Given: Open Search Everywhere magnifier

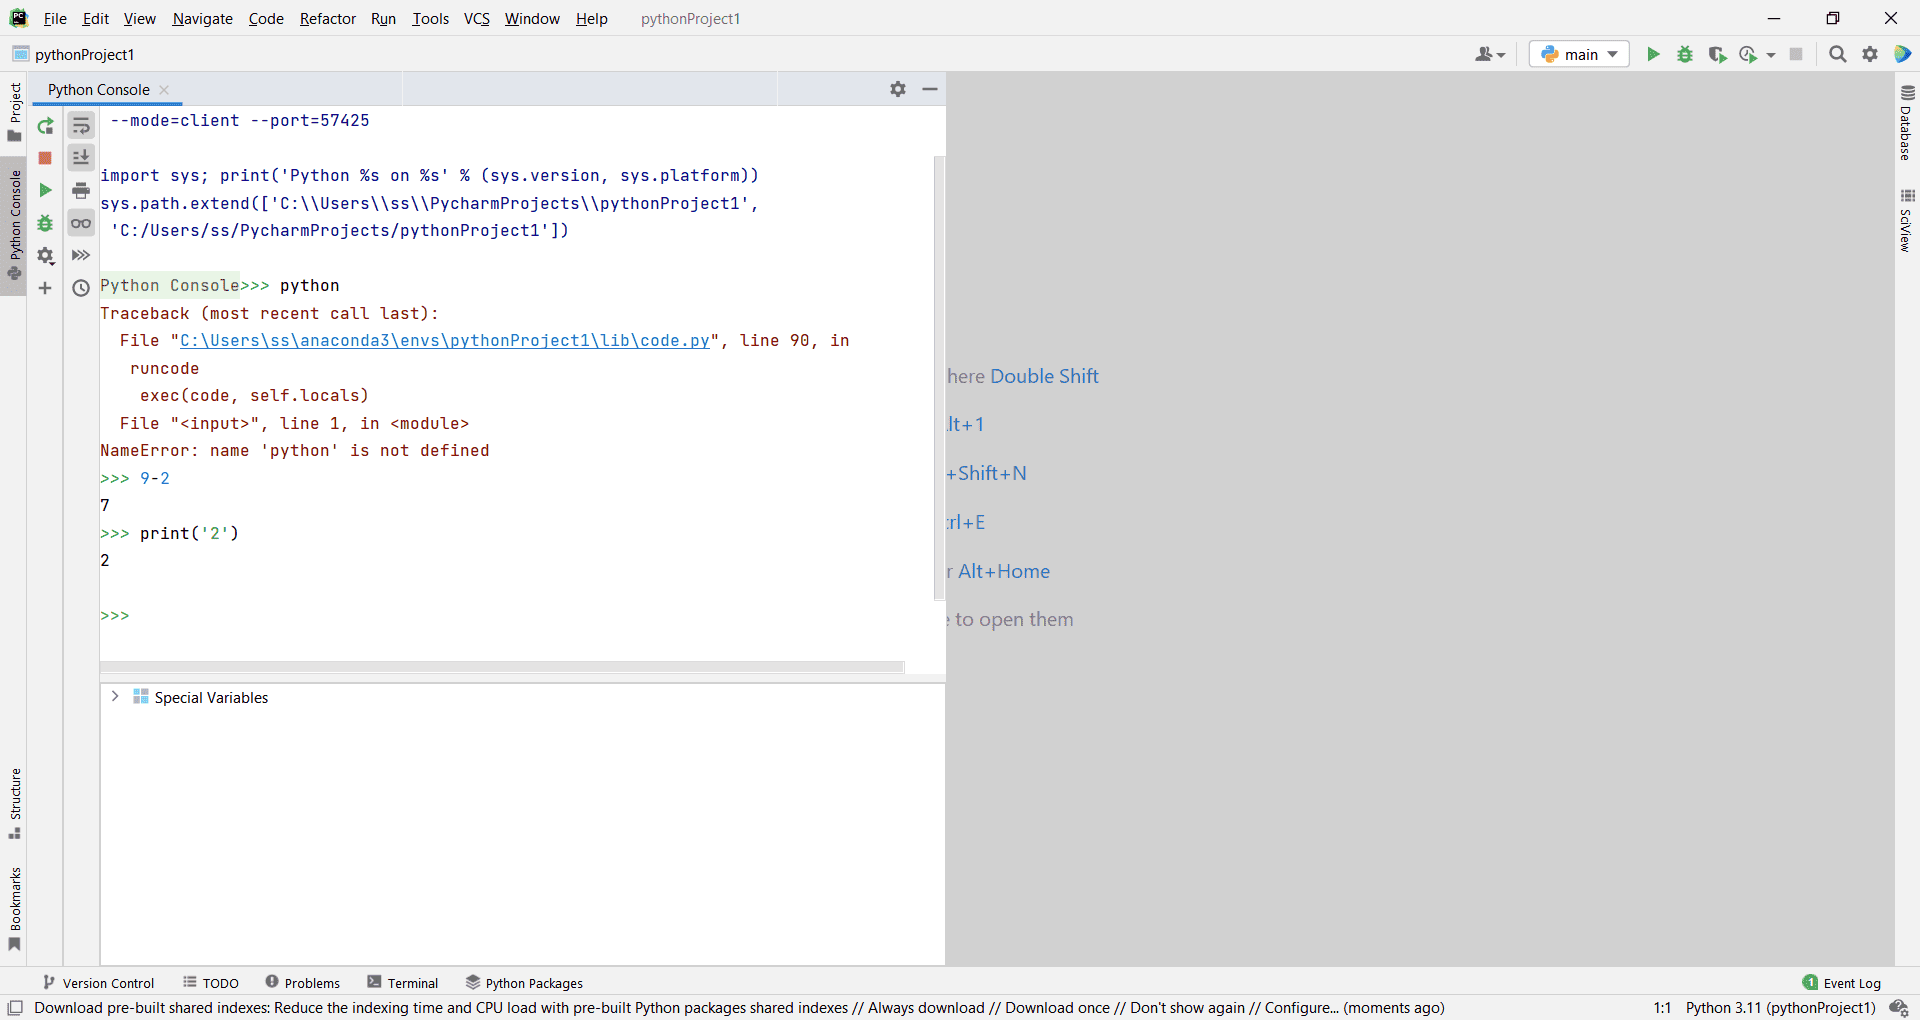Looking at the screenshot, I should coord(1838,54).
